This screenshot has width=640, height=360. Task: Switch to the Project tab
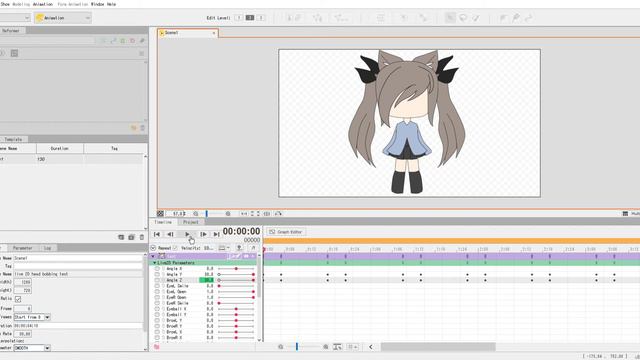point(191,222)
